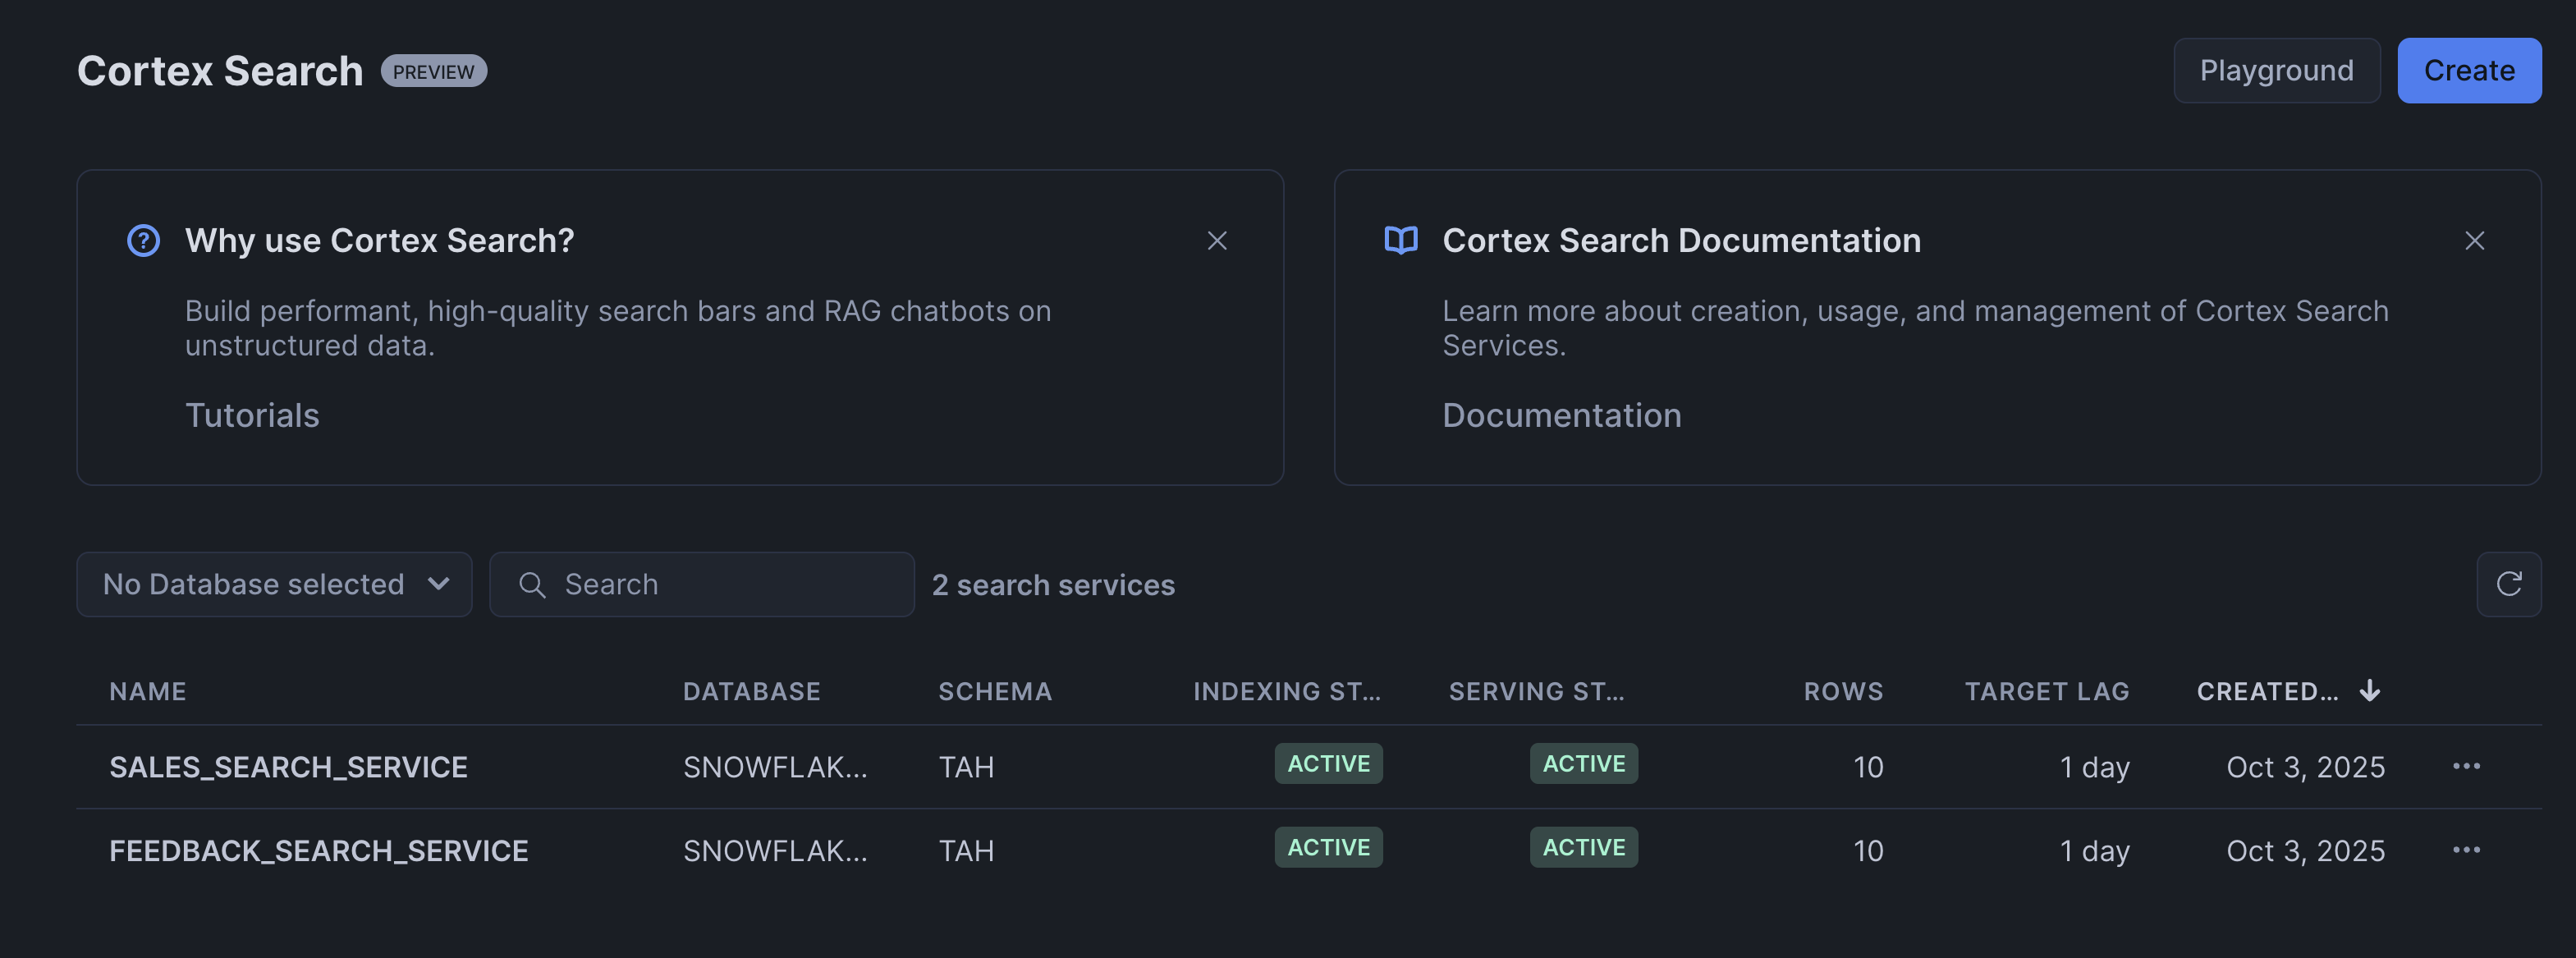Open more options for FEEDBACK_SEARCH_SERVICE row

click(x=2466, y=850)
